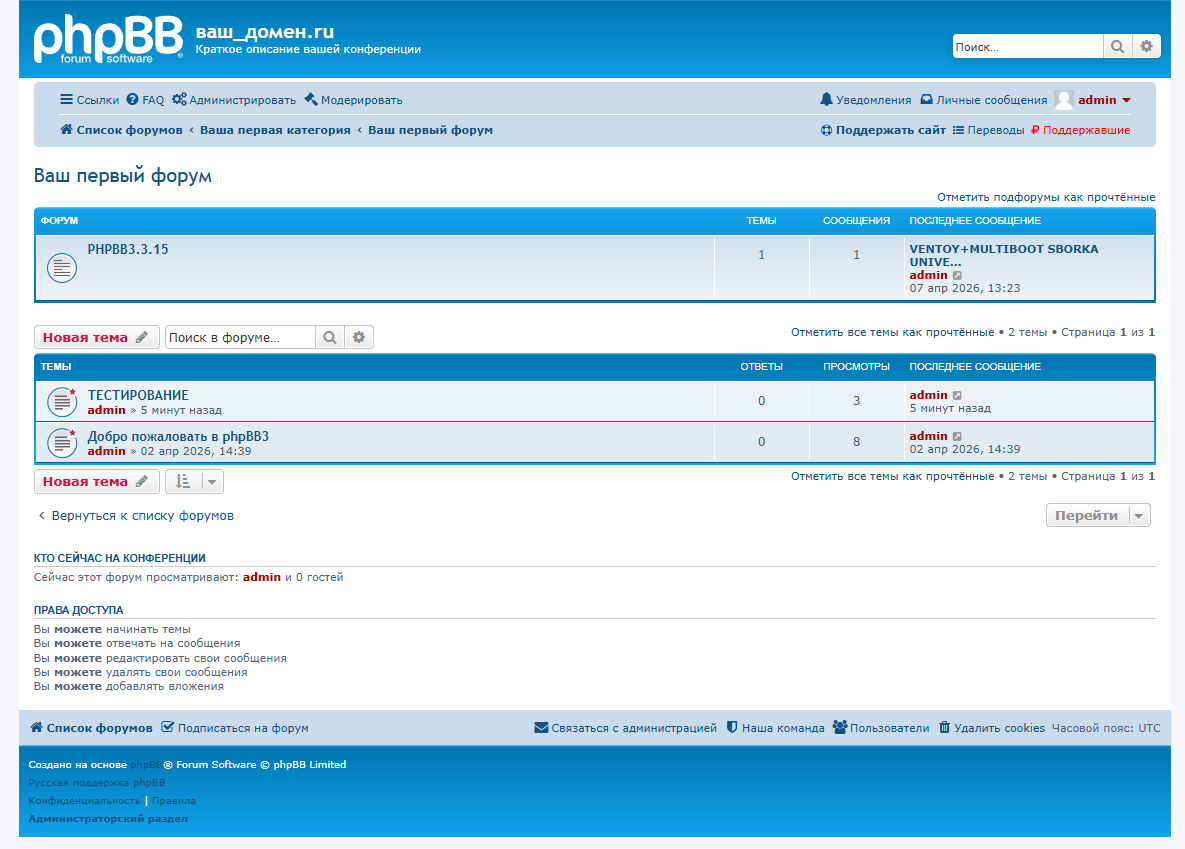The image size is (1185, 849).
Task: Click the top Новая тема button
Action: [x=96, y=338]
